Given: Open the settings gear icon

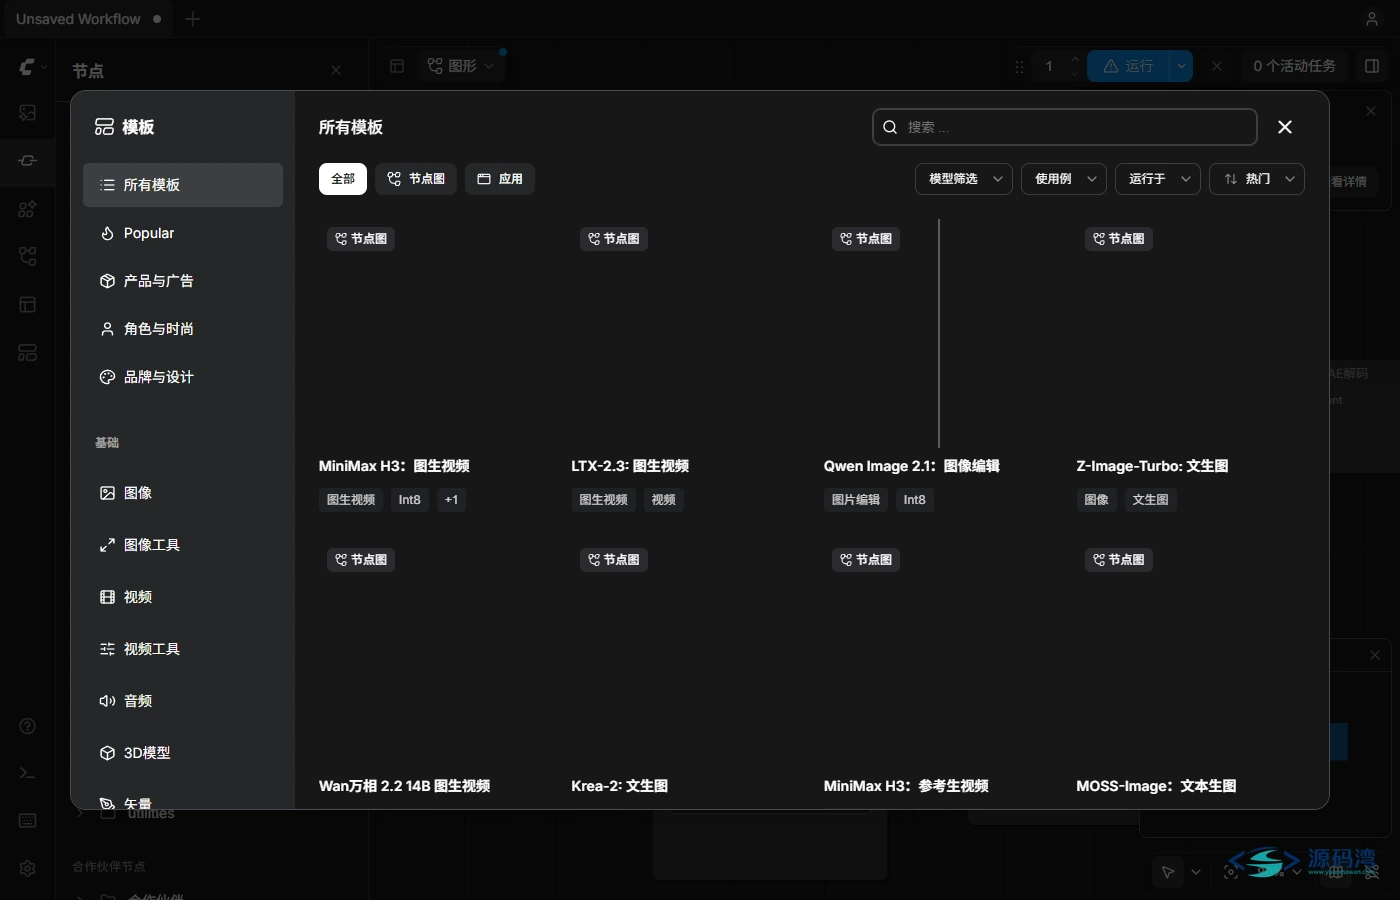Looking at the screenshot, I should [28, 869].
